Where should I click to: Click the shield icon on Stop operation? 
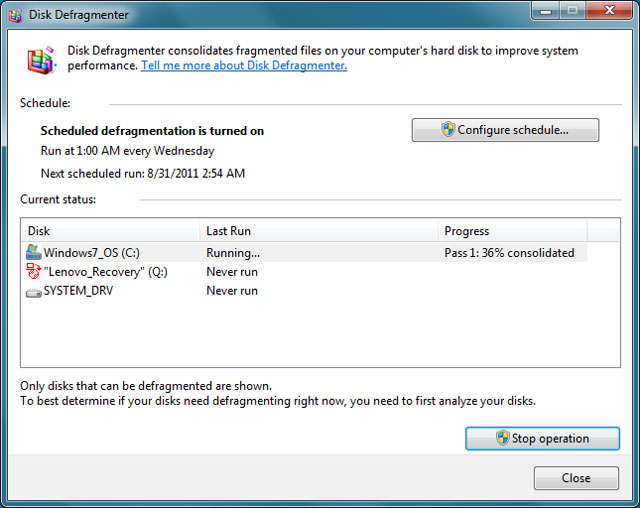click(503, 438)
